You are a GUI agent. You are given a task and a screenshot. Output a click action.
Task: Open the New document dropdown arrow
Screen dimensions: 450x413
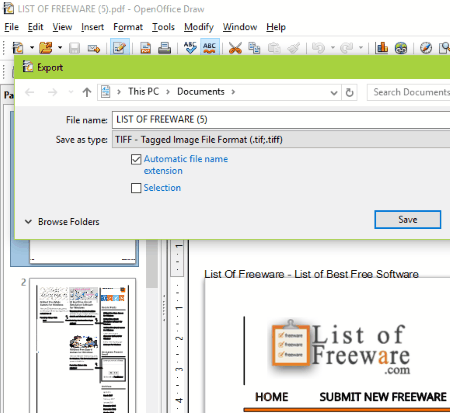click(32, 48)
